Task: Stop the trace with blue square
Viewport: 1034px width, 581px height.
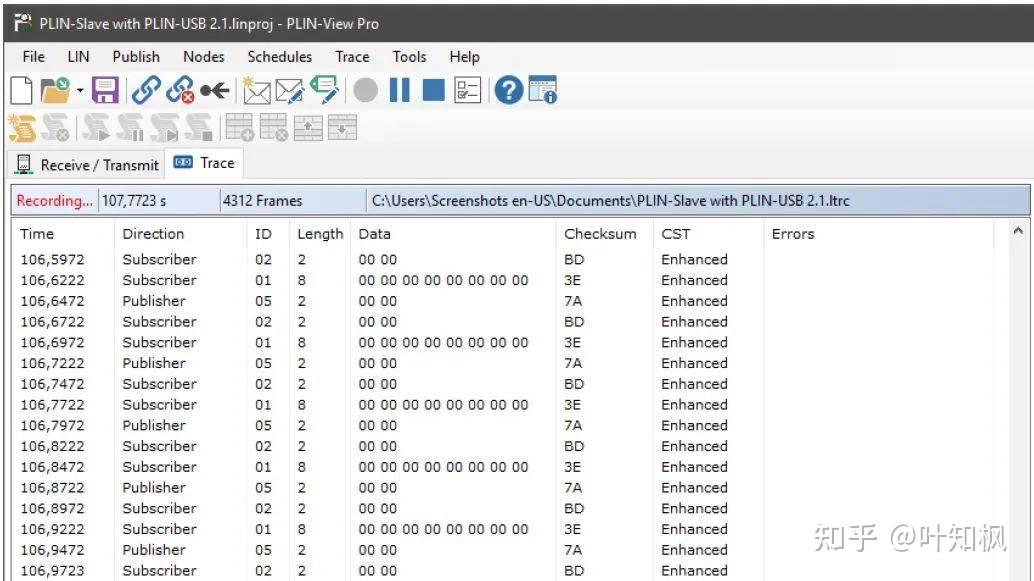Action: pyautogui.click(x=433, y=90)
